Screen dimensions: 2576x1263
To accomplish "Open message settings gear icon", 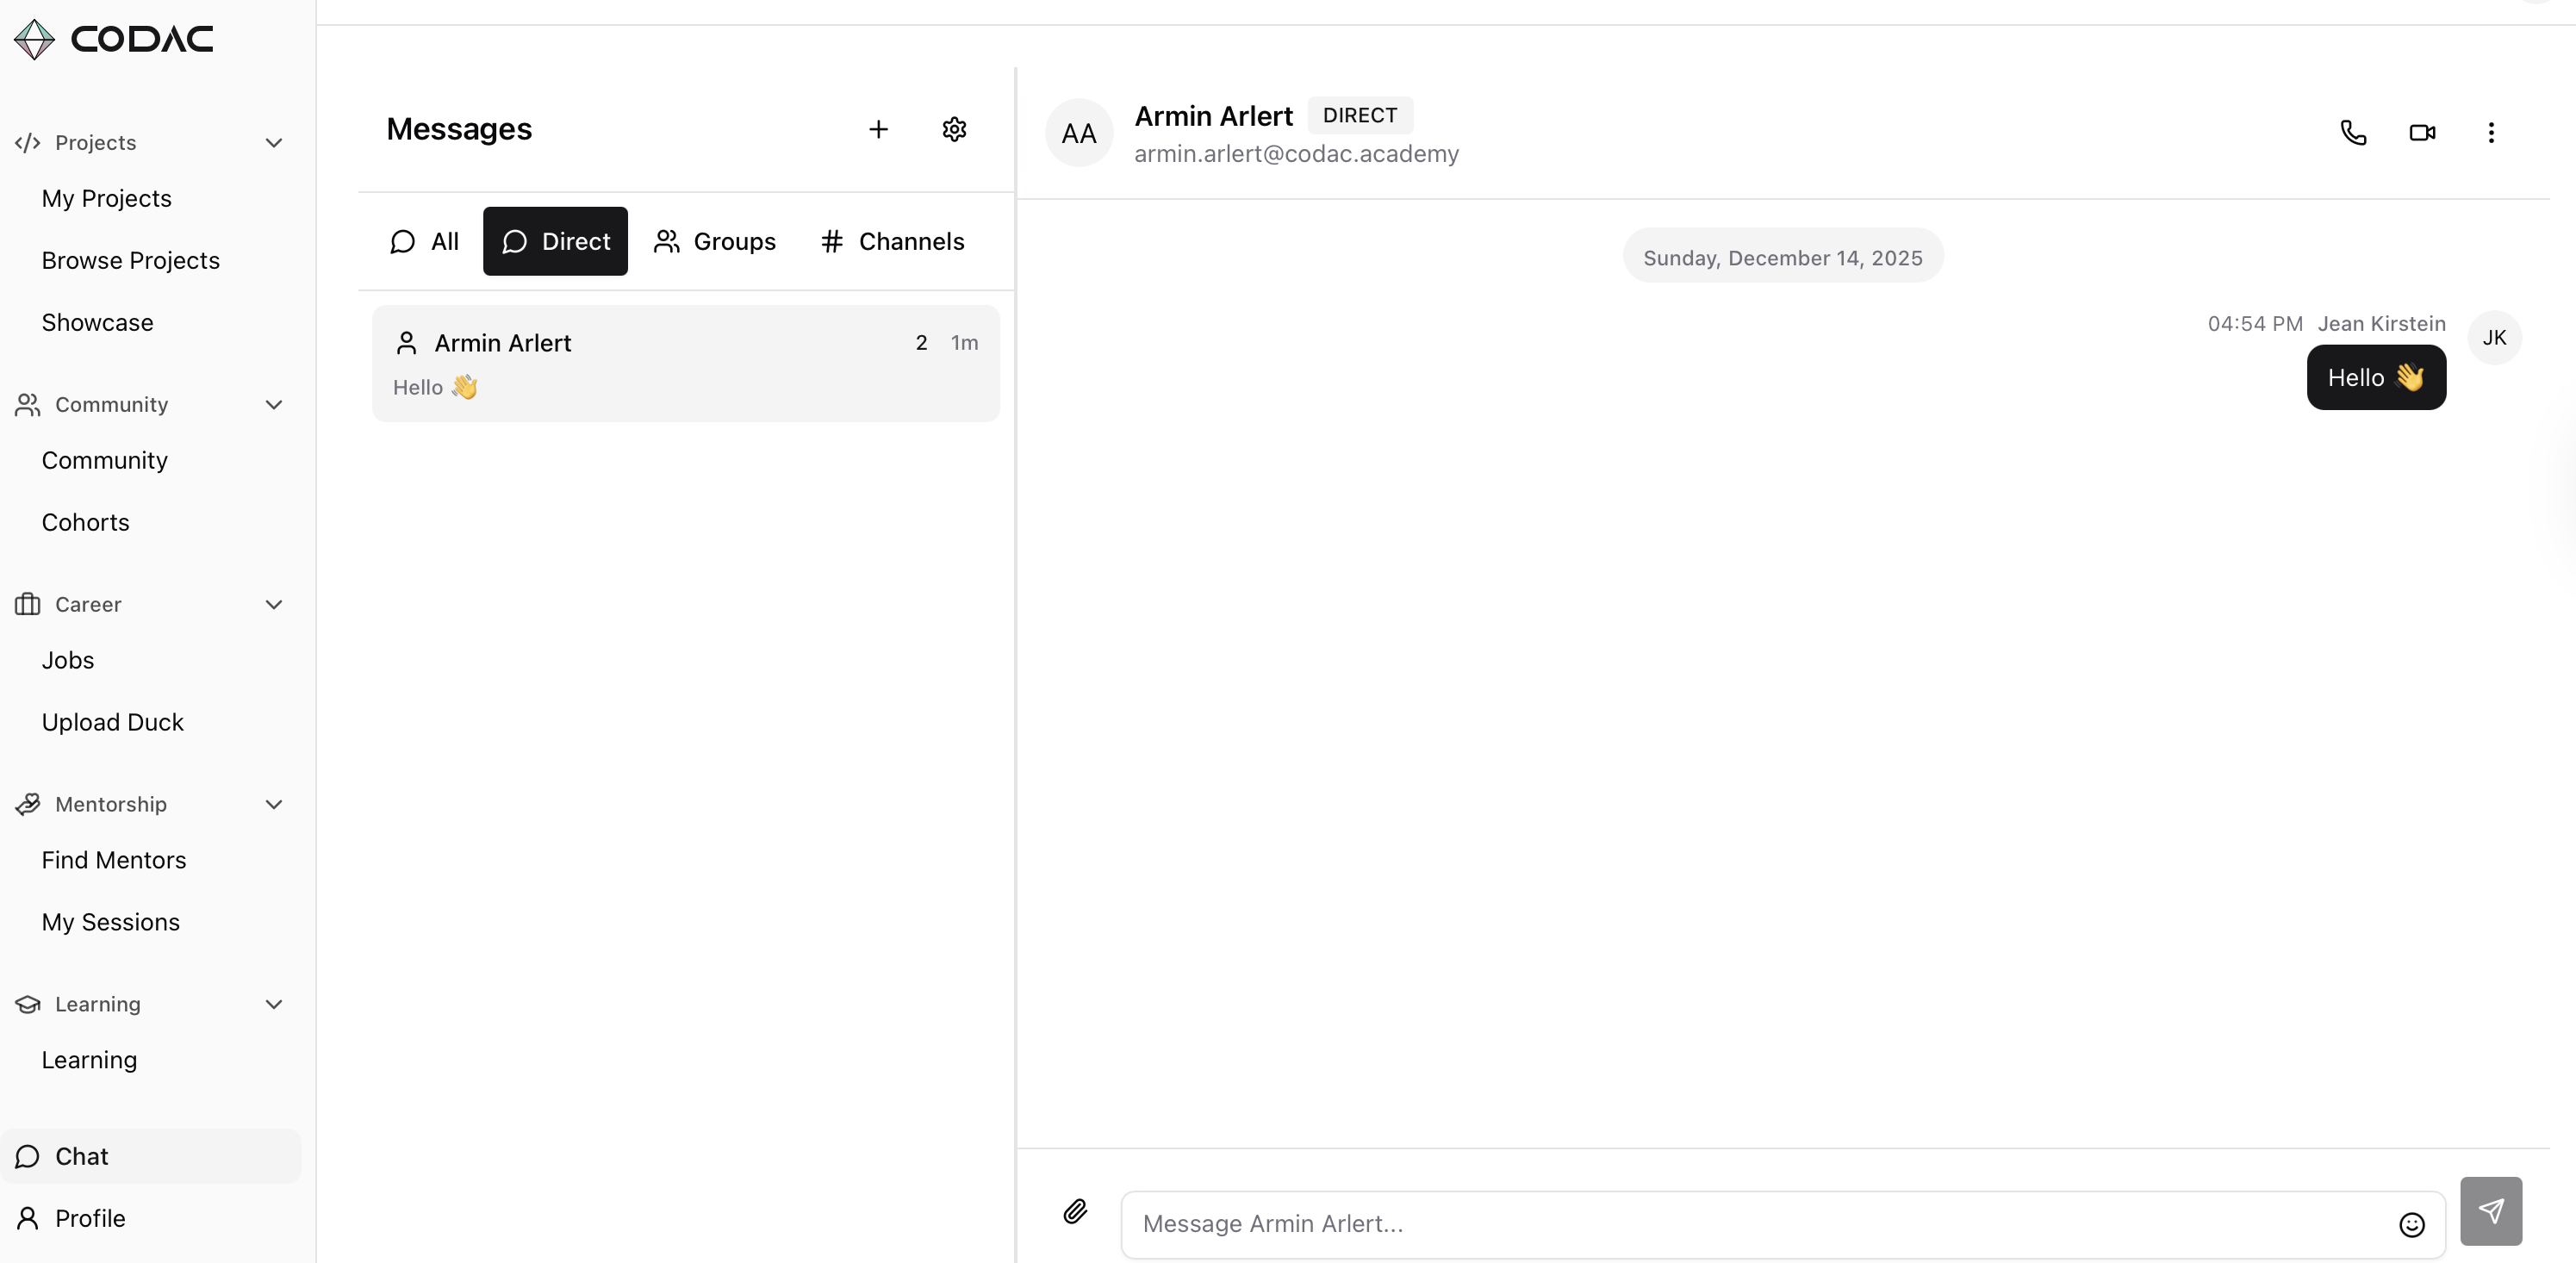I will click(954, 129).
